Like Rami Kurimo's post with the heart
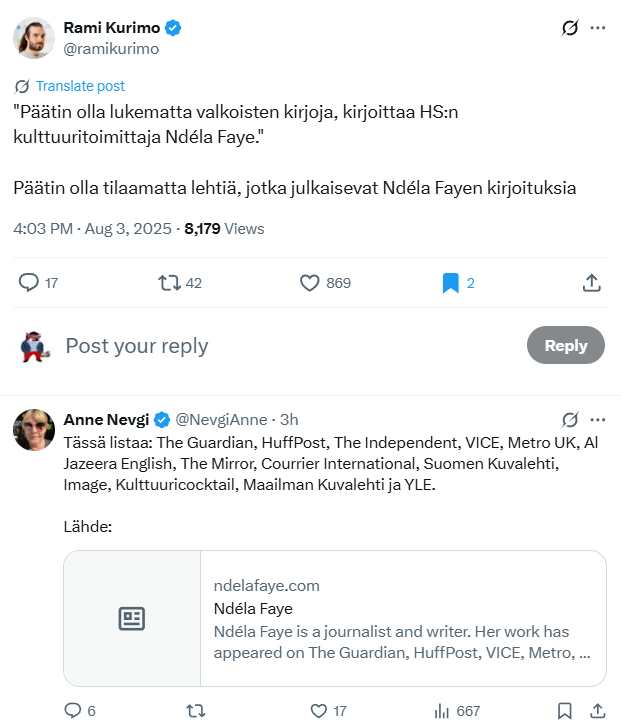Viewport: 621px width, 728px height. [310, 283]
